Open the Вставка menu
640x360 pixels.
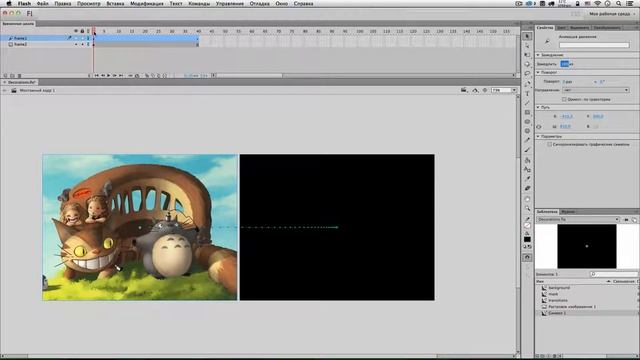pos(115,3)
